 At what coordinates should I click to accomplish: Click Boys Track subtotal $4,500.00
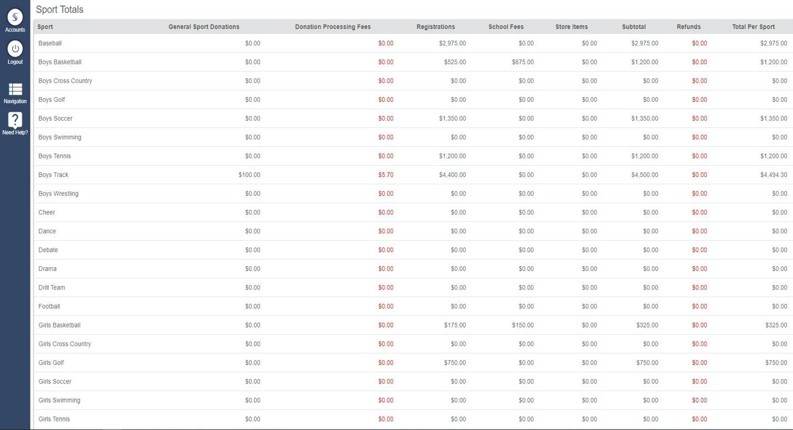pos(645,175)
